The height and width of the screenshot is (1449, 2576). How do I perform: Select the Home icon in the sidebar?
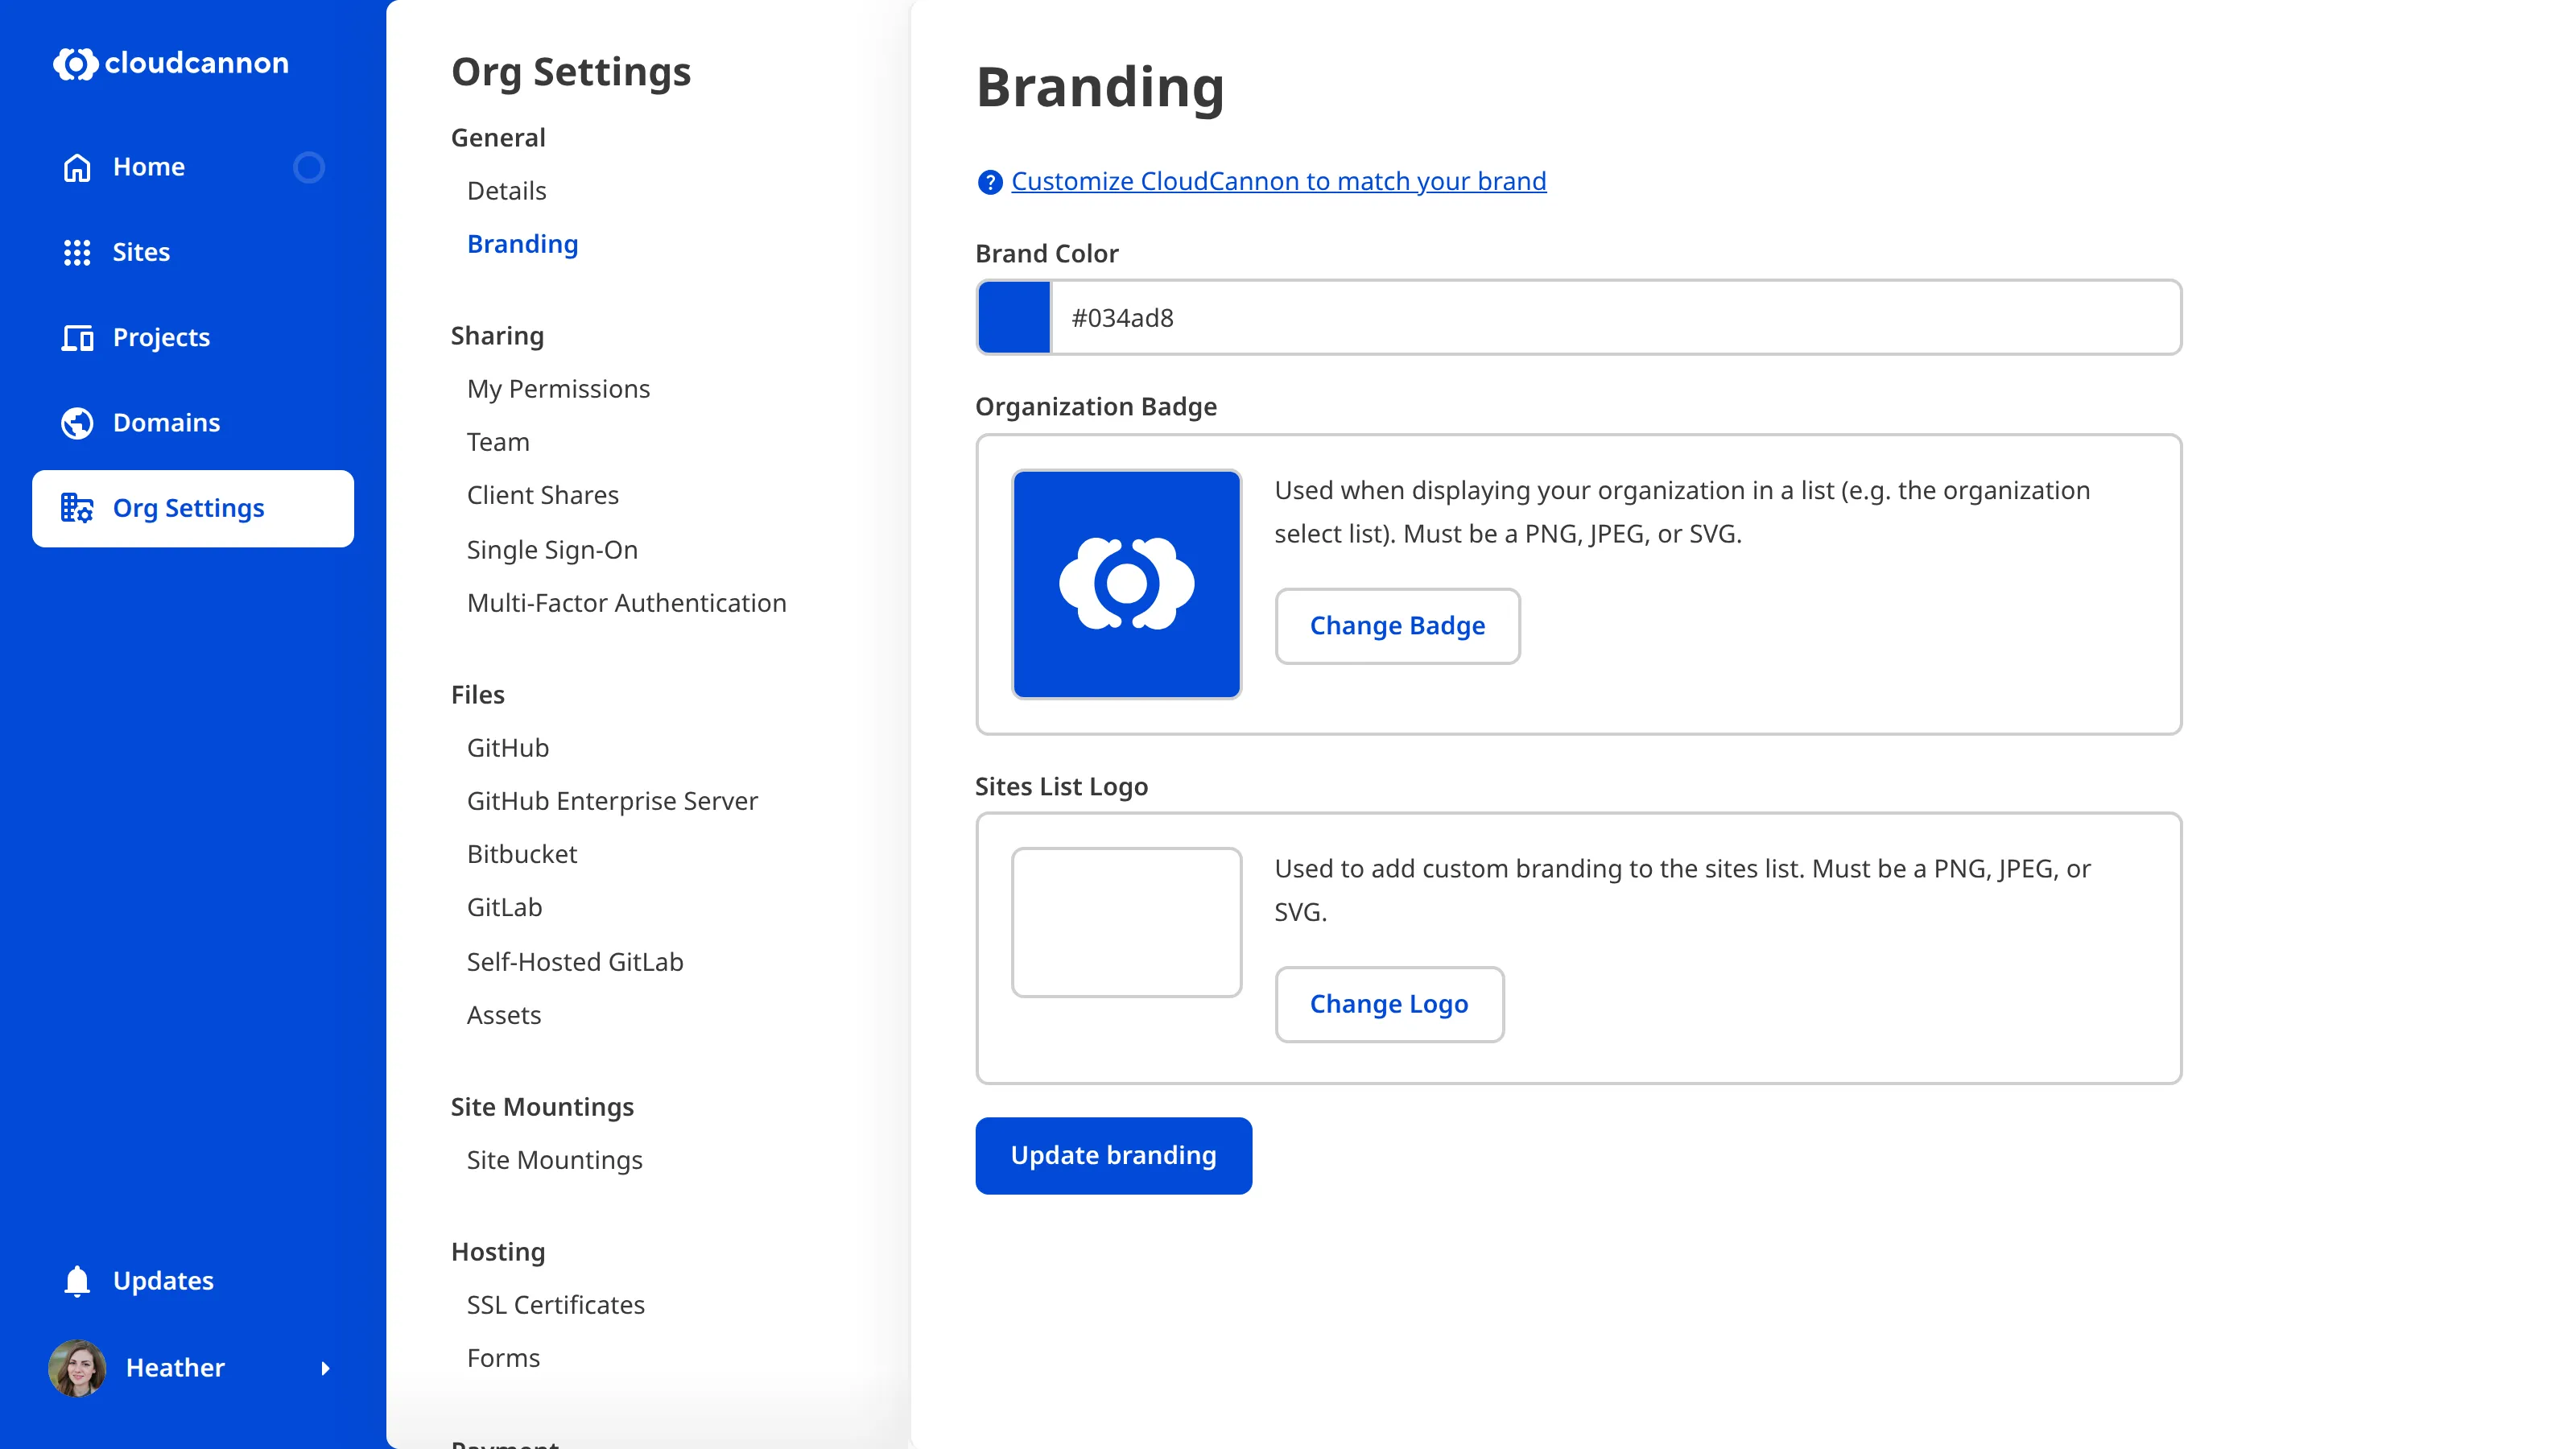(77, 167)
